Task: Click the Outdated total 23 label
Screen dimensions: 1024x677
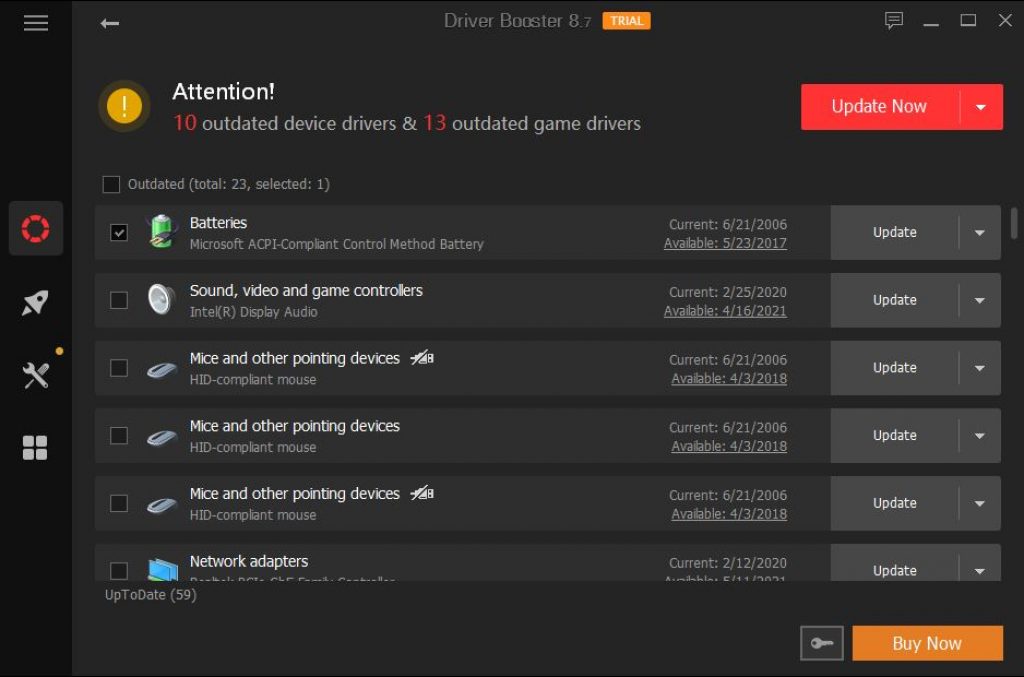Action: pyautogui.click(x=229, y=184)
